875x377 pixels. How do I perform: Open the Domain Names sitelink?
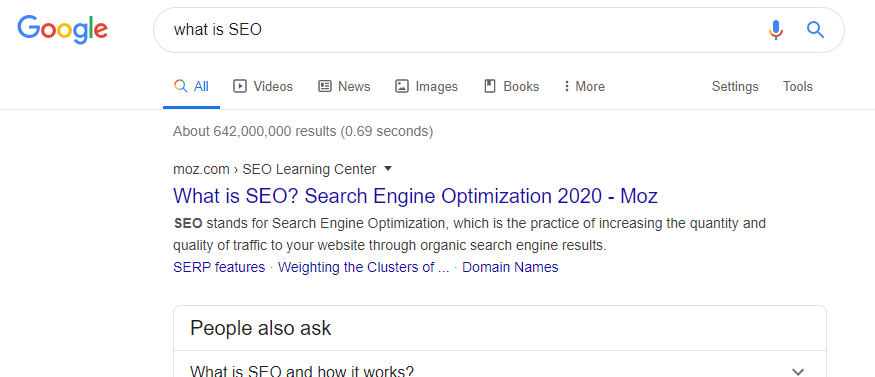(510, 267)
